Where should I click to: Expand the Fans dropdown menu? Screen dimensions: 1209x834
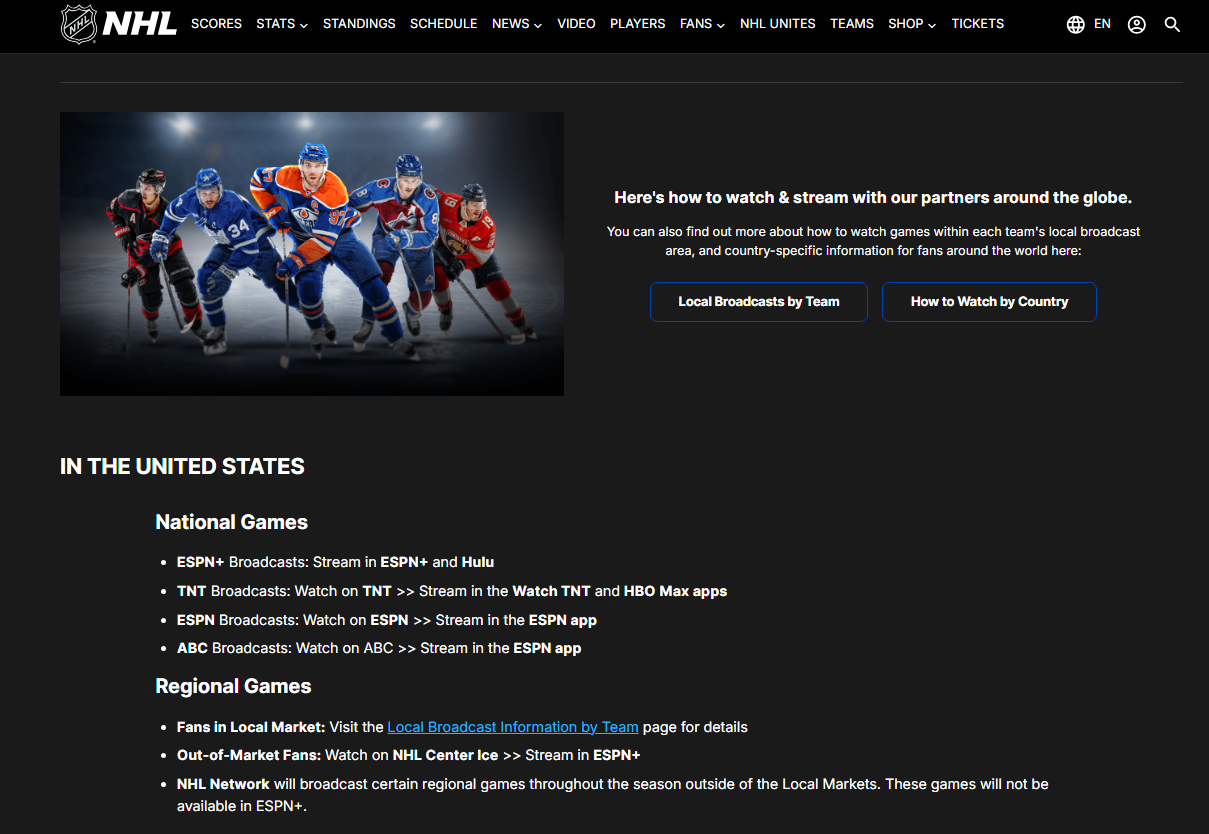[x=703, y=23]
